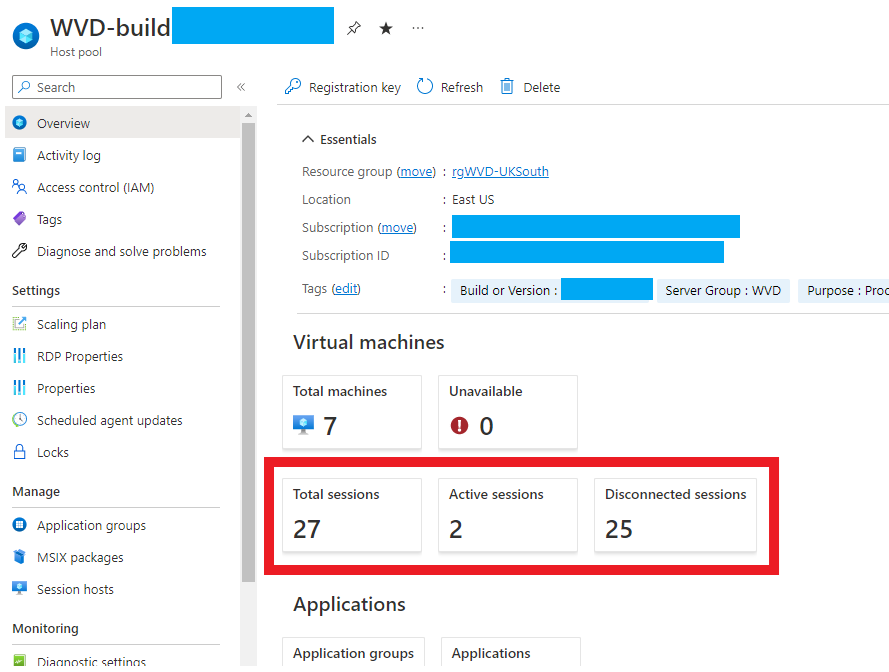Open the Application groups card
The width and height of the screenshot is (889, 672).
point(353,652)
